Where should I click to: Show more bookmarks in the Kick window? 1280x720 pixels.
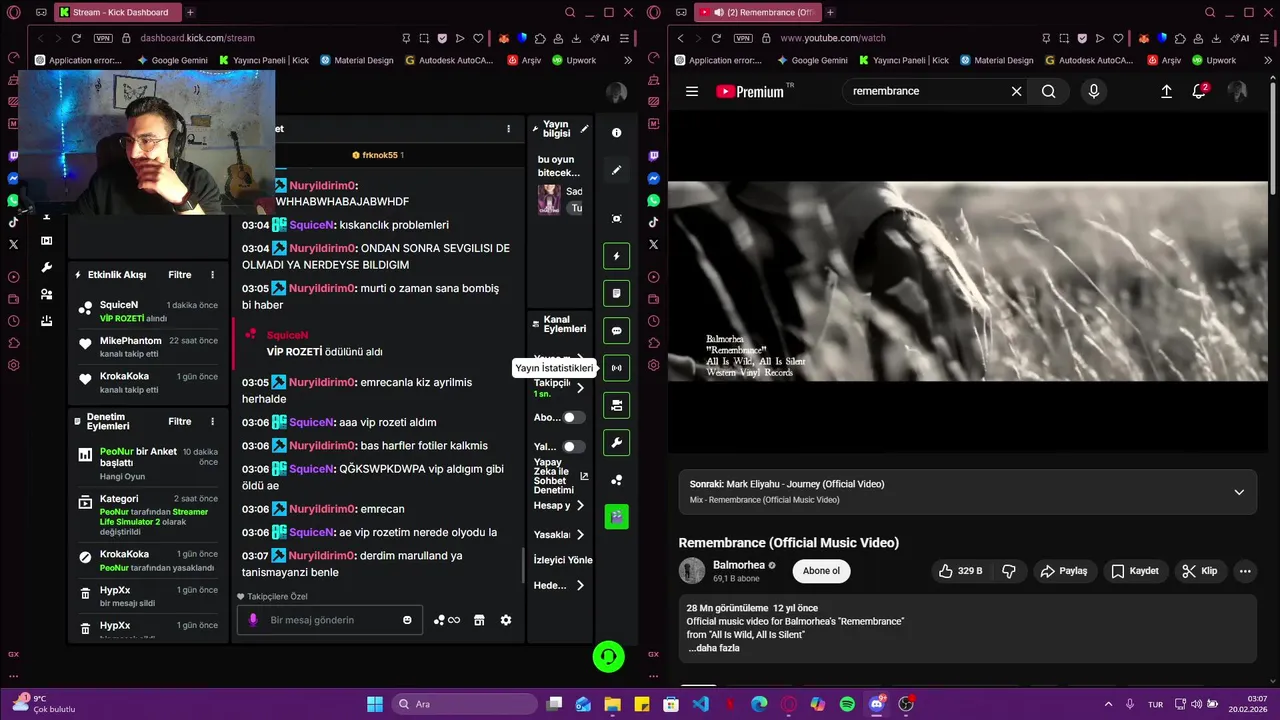627,60
